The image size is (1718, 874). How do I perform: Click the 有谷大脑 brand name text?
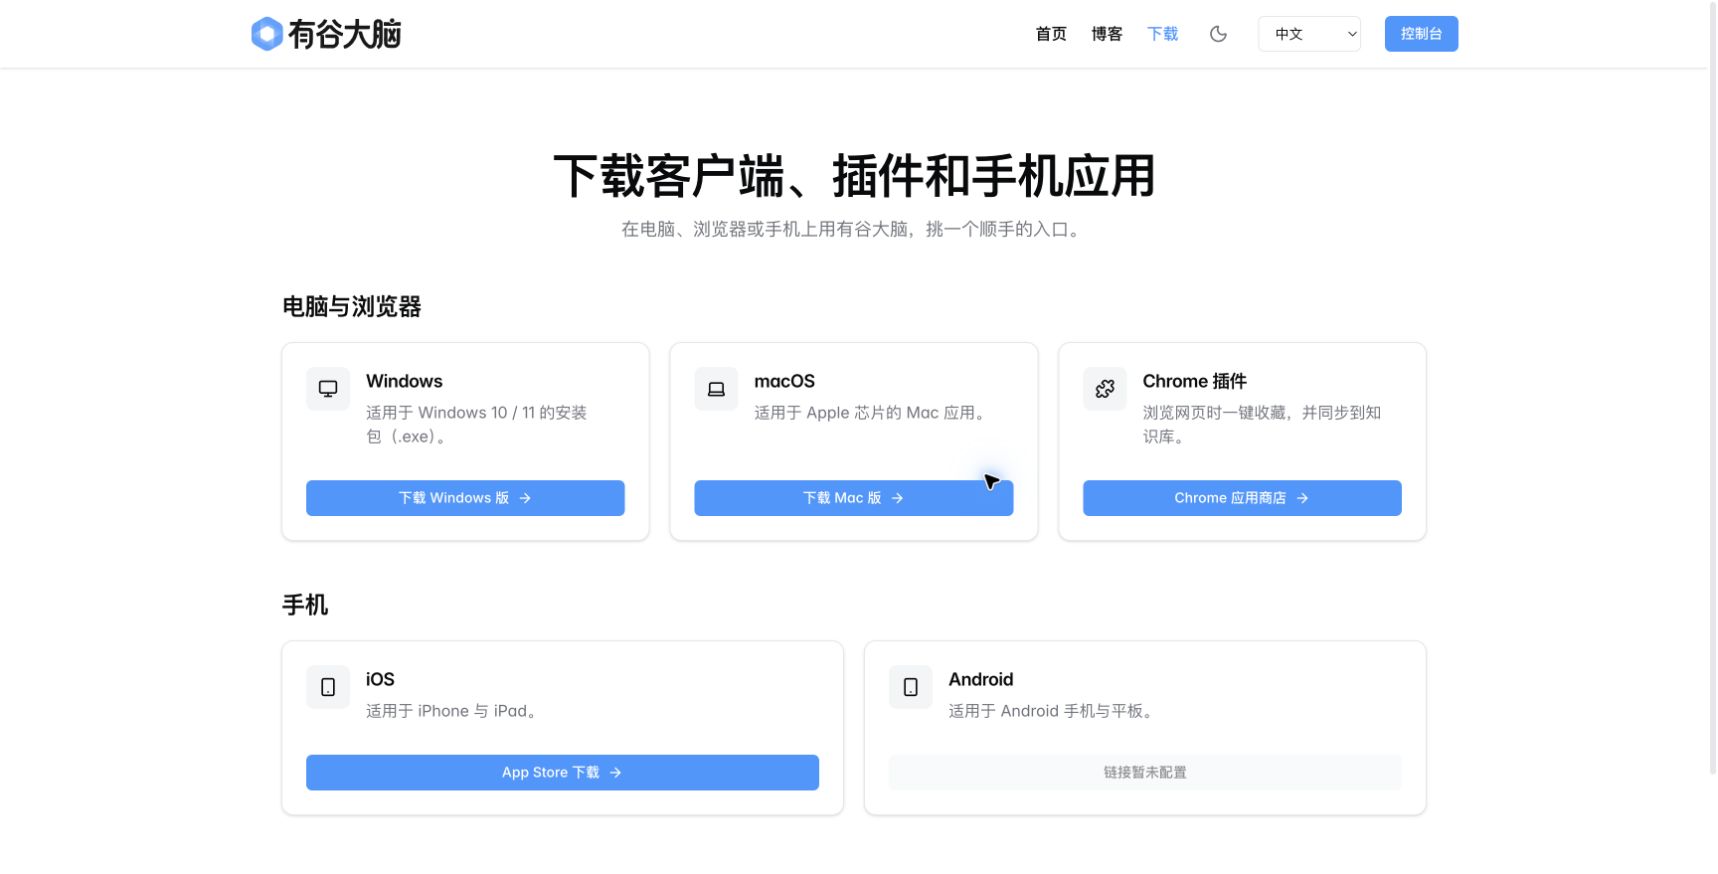345,34
